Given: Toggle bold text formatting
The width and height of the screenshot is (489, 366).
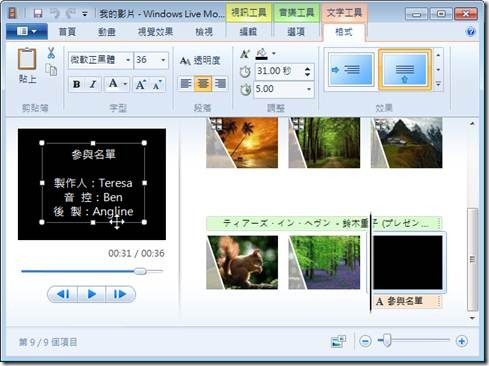Looking at the screenshot, I should click(x=77, y=84).
